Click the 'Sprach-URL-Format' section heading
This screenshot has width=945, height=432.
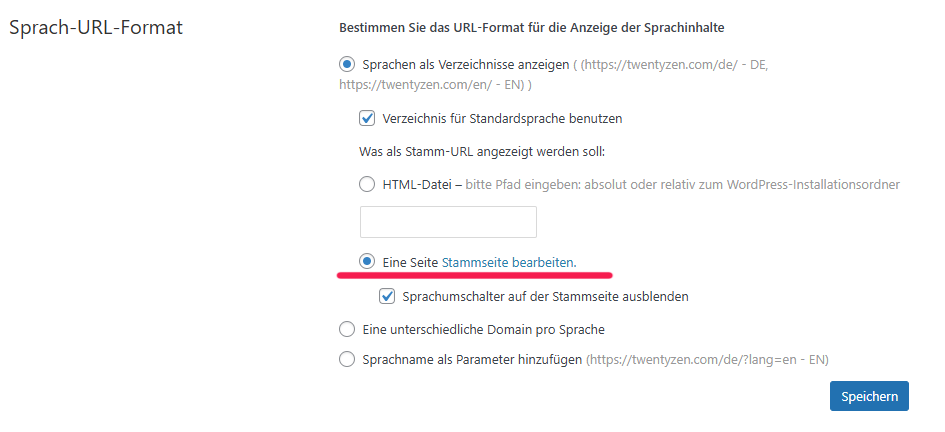pos(96,27)
